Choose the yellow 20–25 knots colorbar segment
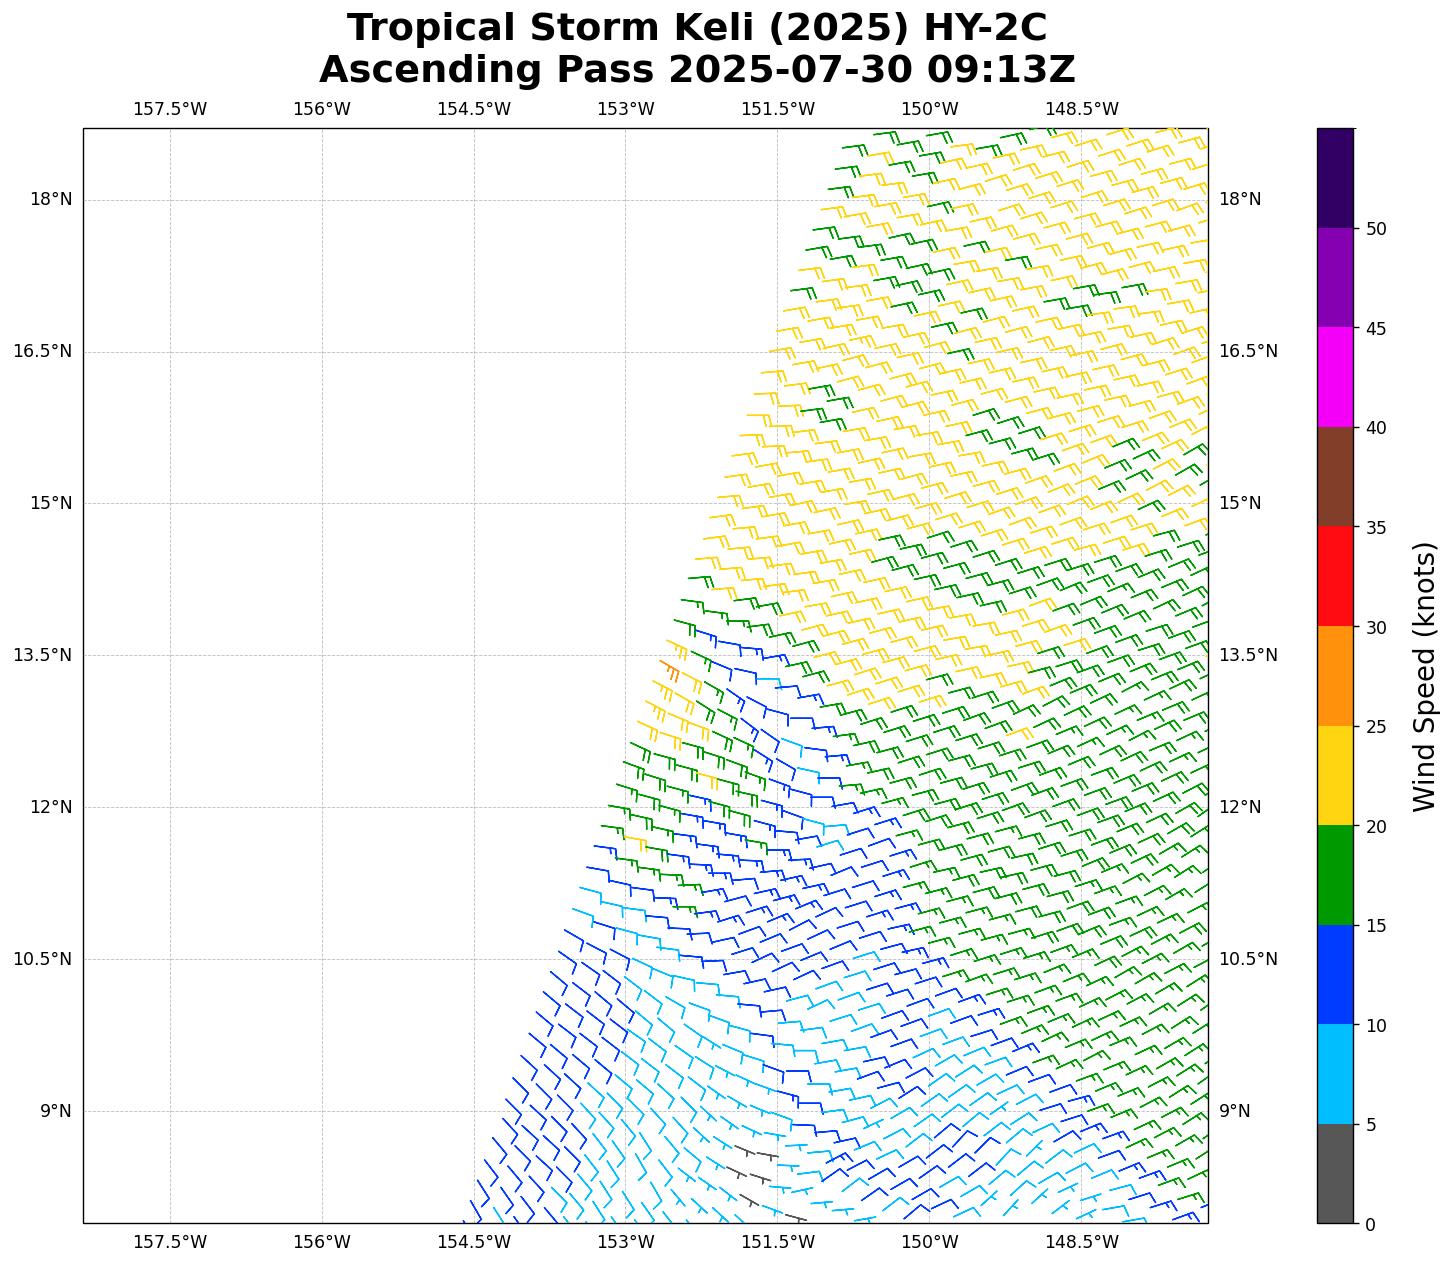This screenshot has width=1453, height=1264. pyautogui.click(x=1334, y=775)
